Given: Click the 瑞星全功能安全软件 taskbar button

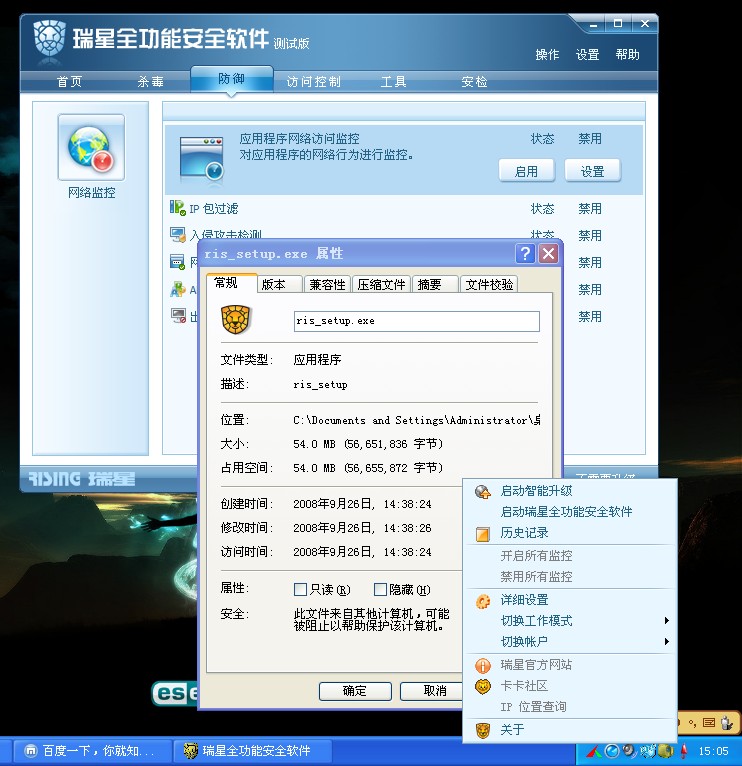Looking at the screenshot, I should (x=253, y=751).
